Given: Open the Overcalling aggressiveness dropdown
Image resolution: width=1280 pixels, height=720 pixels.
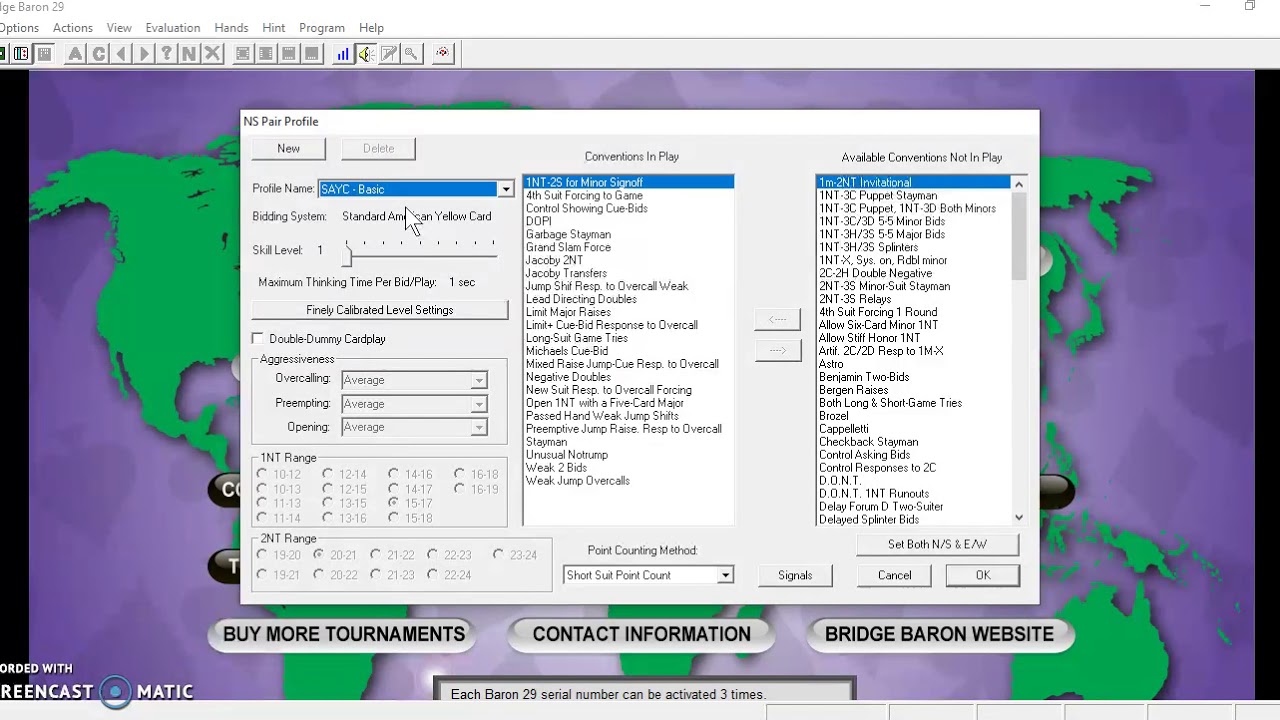Looking at the screenshot, I should tap(479, 380).
